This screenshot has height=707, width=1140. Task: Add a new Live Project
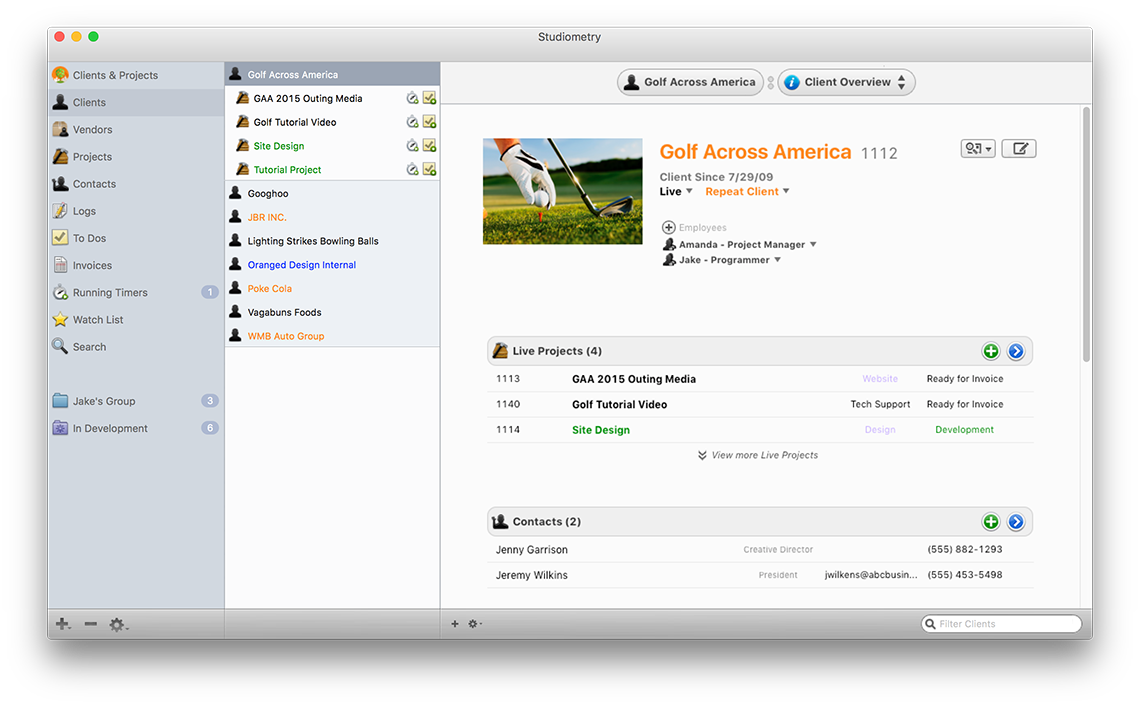pos(991,351)
